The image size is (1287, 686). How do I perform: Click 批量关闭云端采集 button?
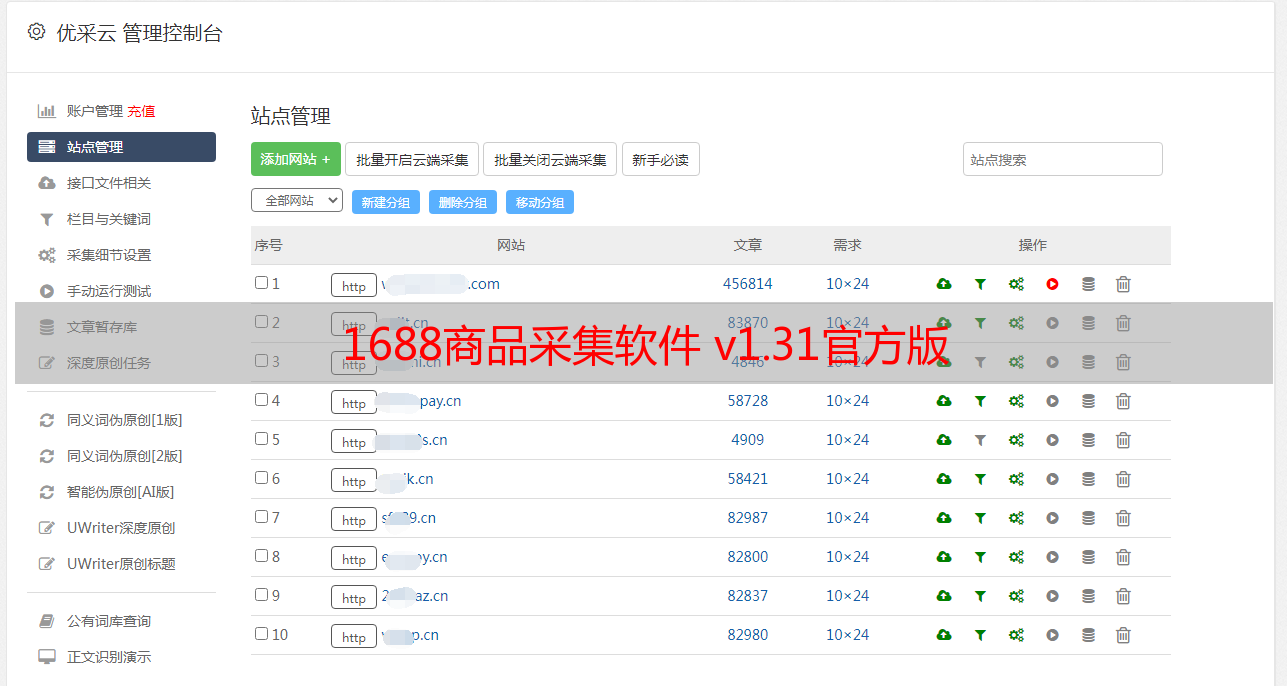click(550, 159)
